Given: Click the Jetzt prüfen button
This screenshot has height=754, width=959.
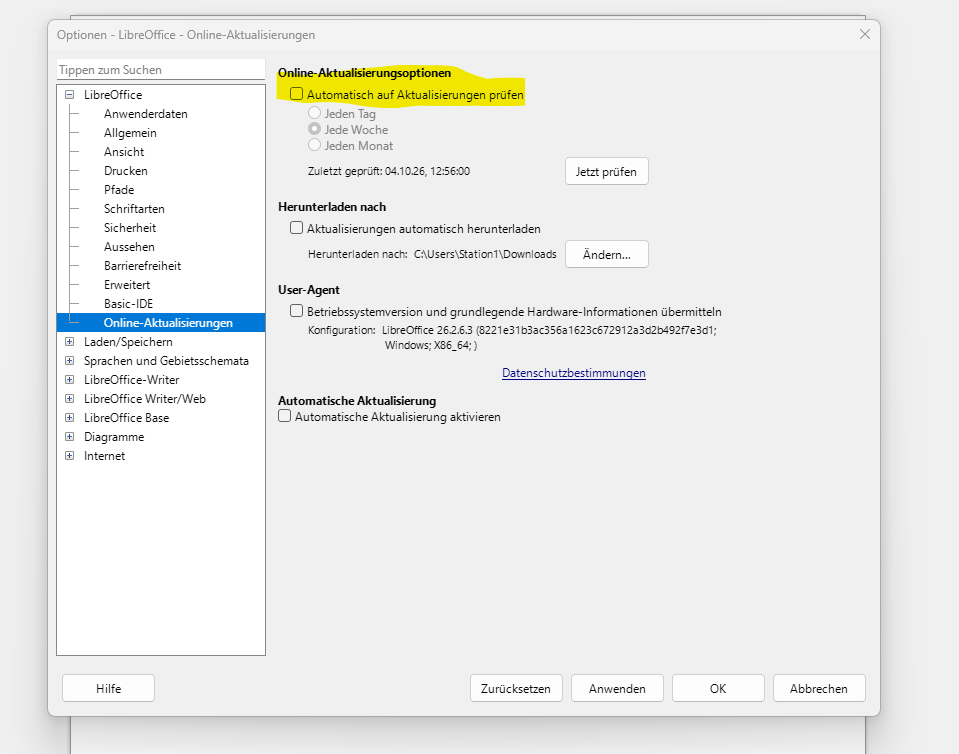Looking at the screenshot, I should pos(607,171).
